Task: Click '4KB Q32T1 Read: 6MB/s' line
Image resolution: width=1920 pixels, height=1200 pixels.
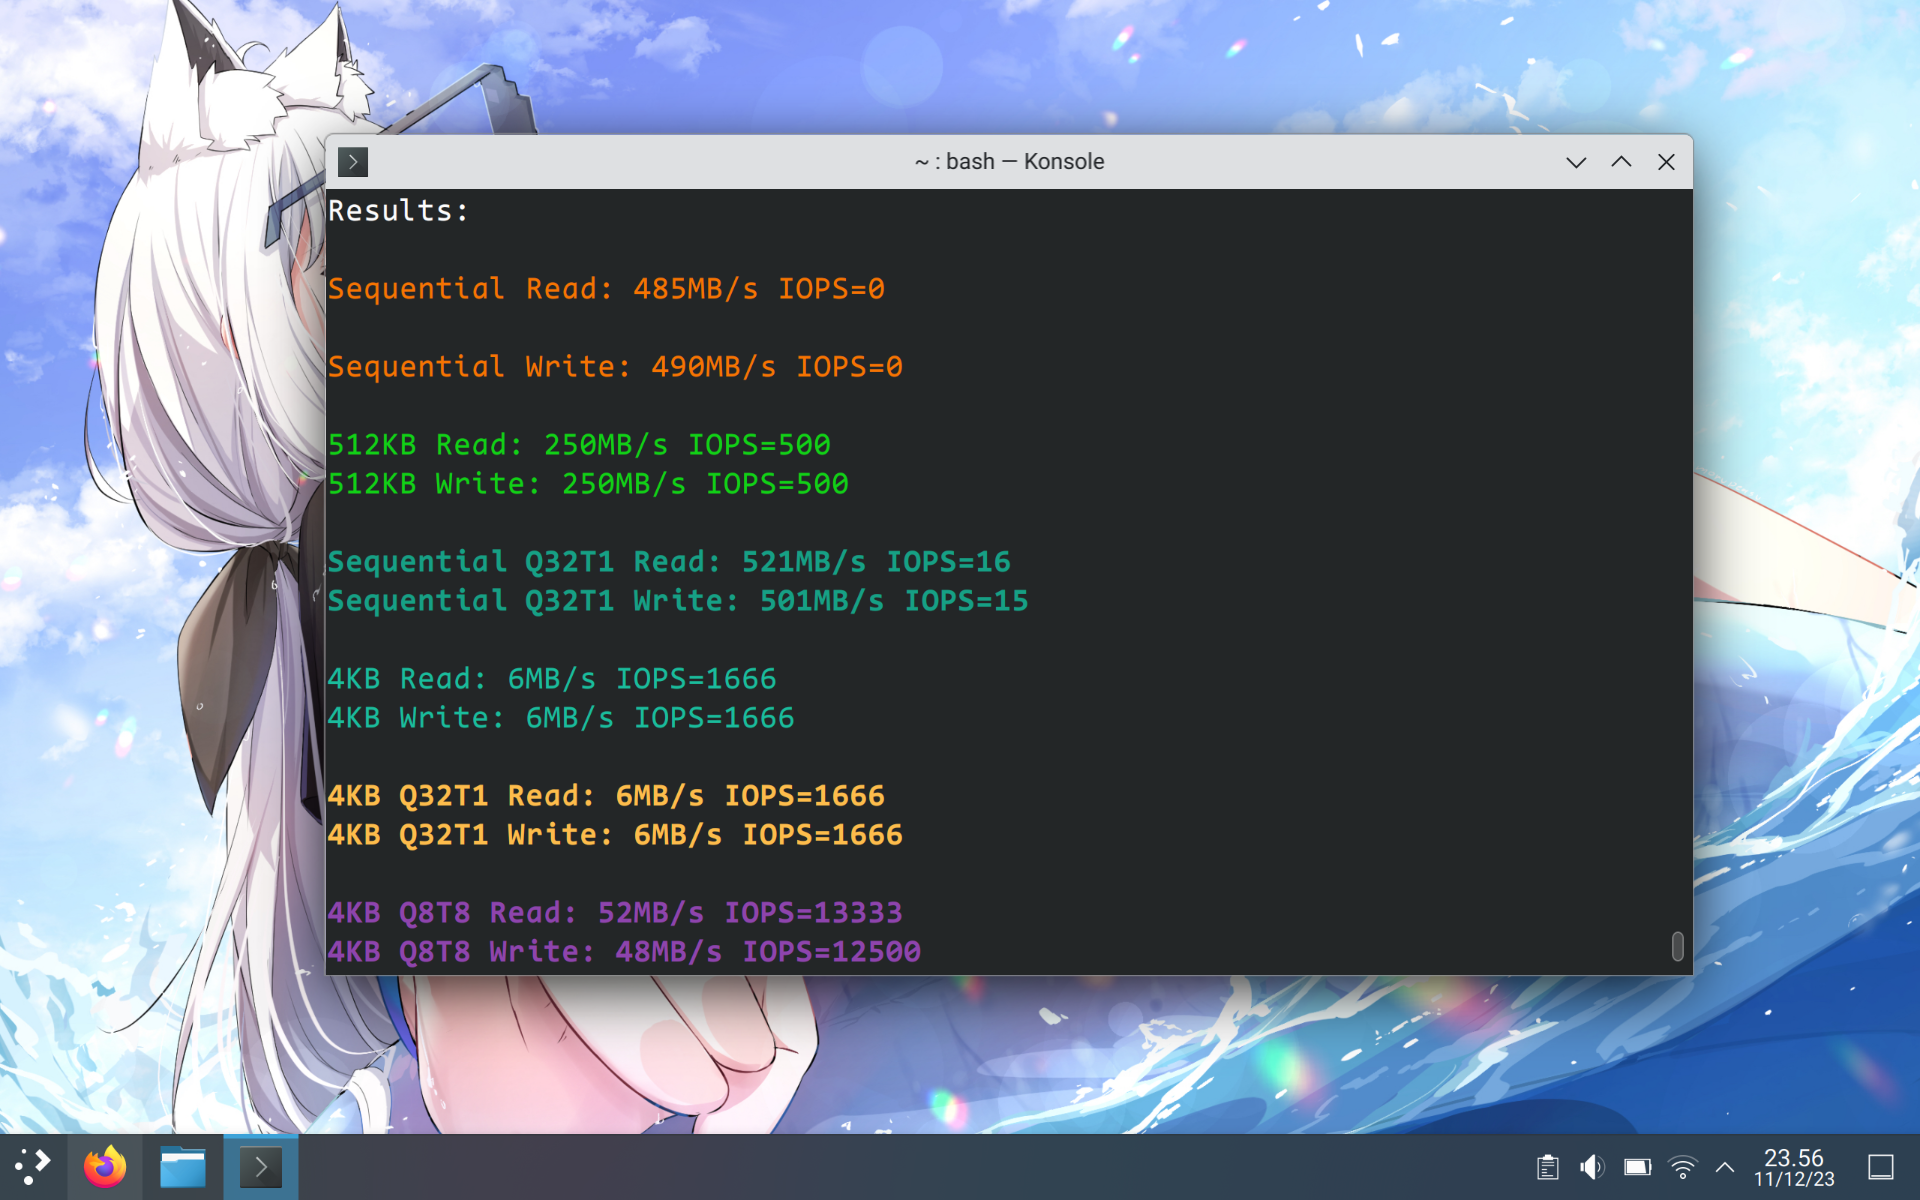Action: [606, 796]
